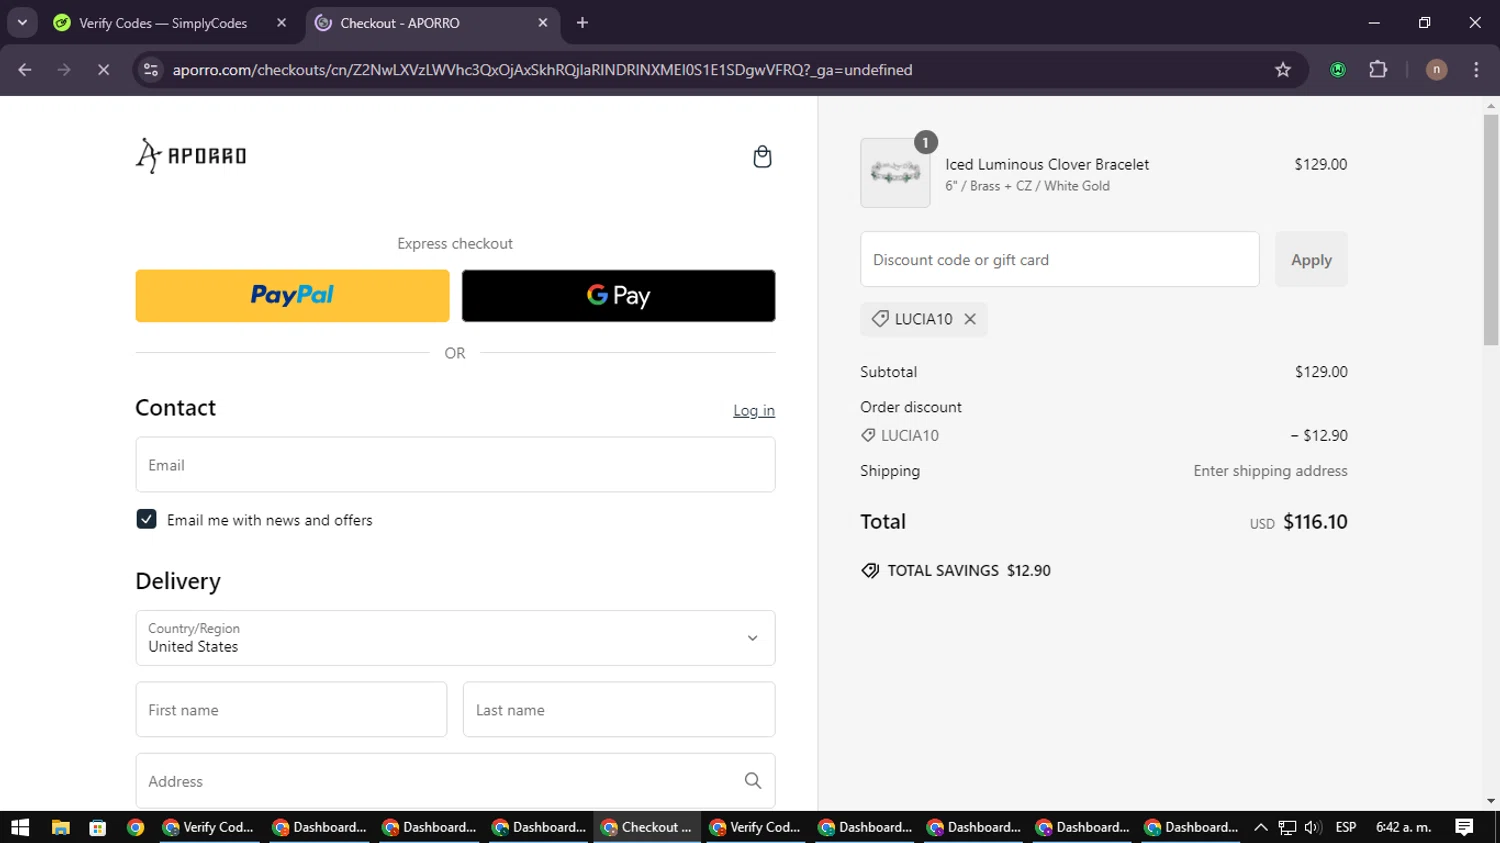The height and width of the screenshot is (843, 1500).
Task: Open the Chrome three-dot menu
Action: (x=1476, y=70)
